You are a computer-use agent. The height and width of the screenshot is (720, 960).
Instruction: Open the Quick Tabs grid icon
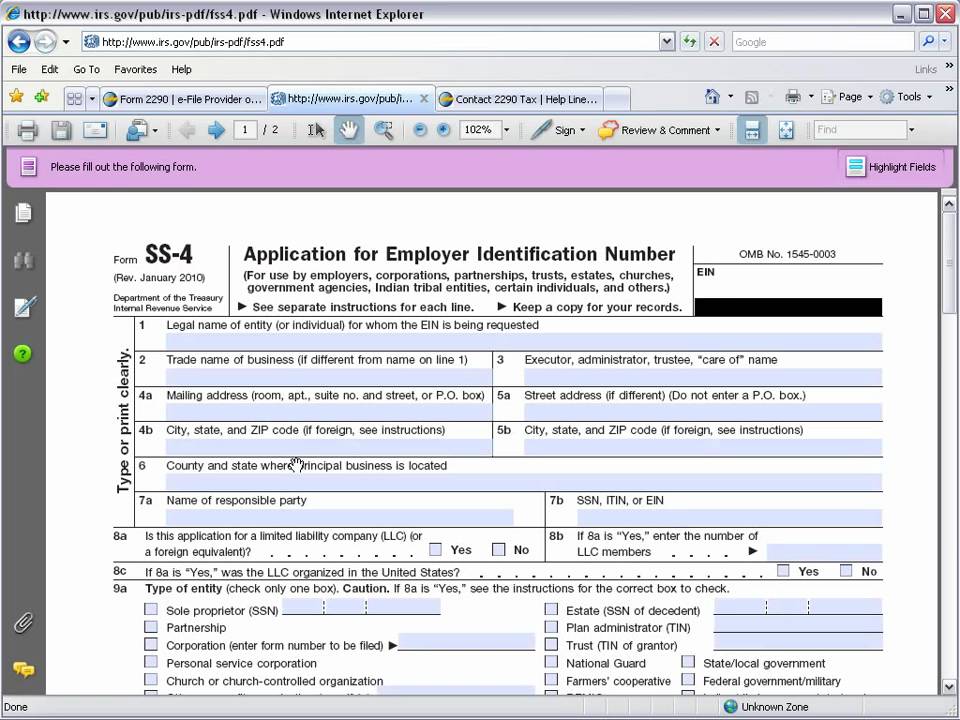(x=75, y=99)
